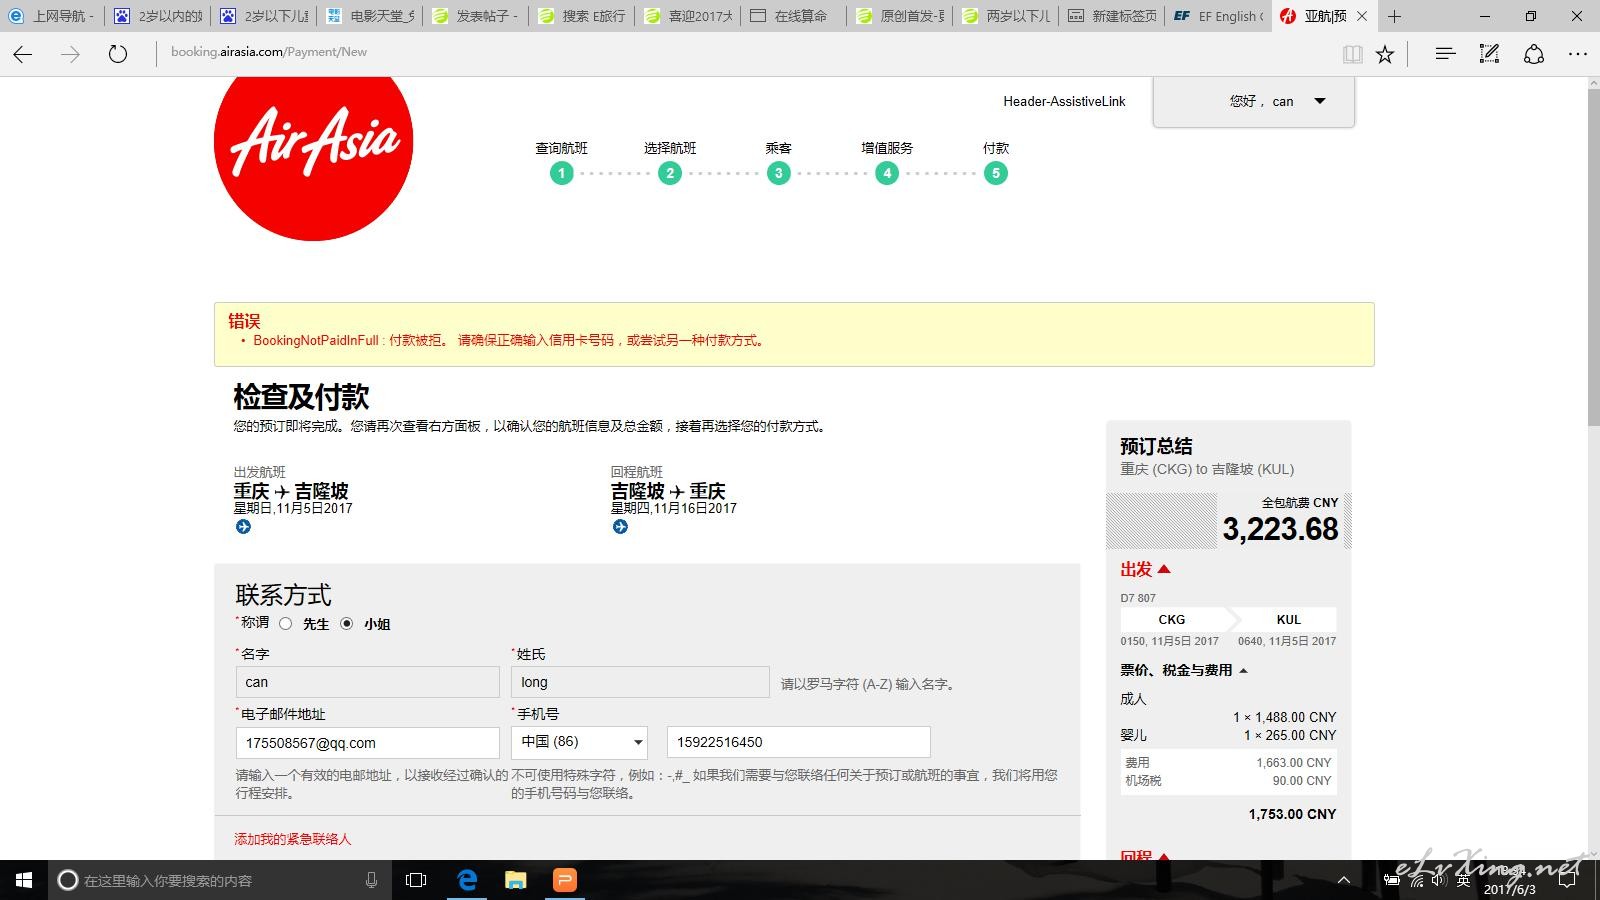This screenshot has height=900, width=1600.
Task: Click 添加我的紧急联络人 link
Action: tap(293, 839)
